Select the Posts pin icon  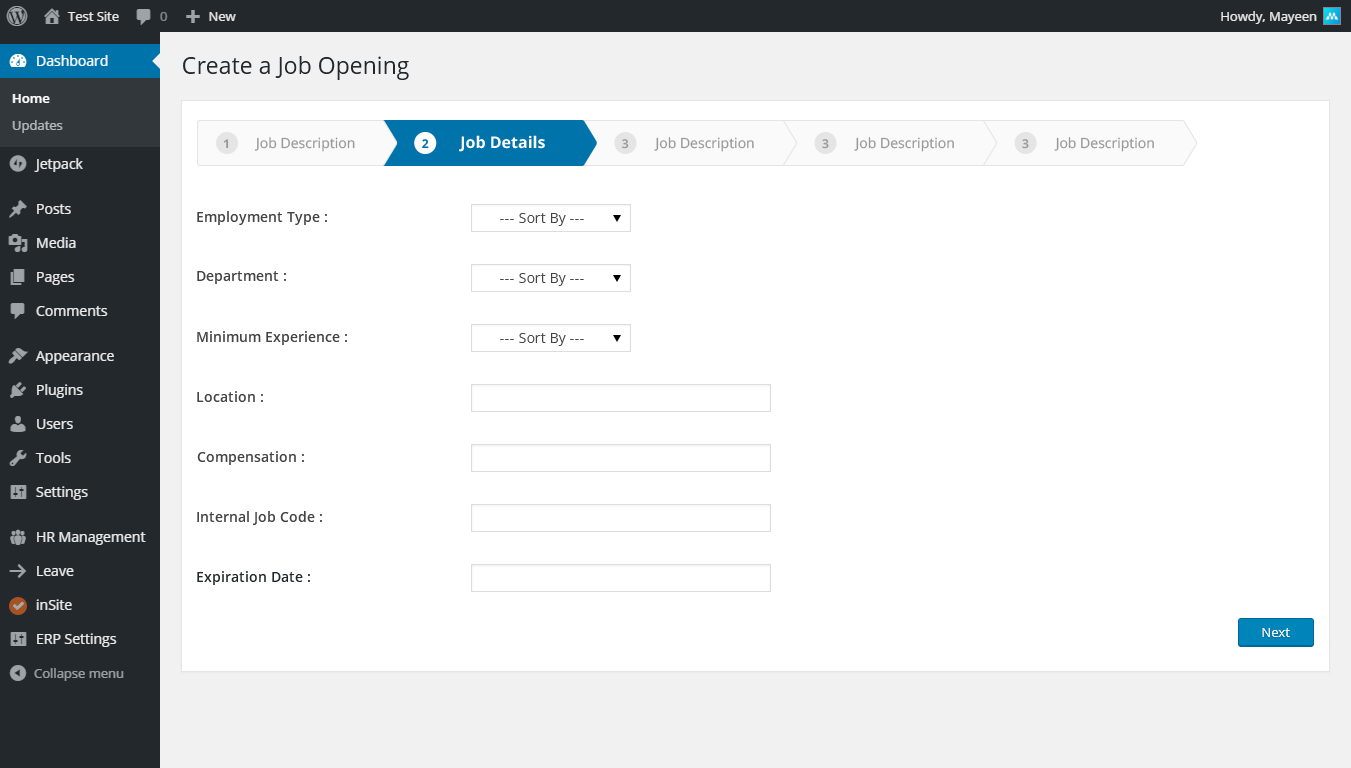tap(17, 208)
